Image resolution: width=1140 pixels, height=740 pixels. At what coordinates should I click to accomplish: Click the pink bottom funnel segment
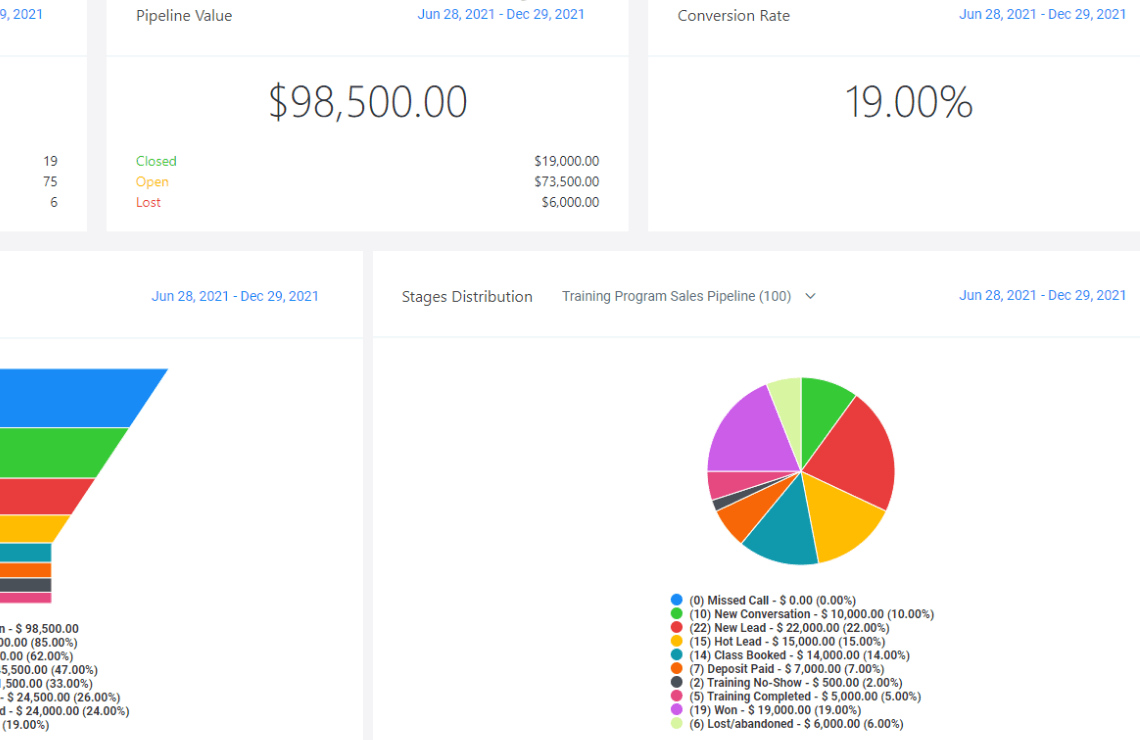click(x=25, y=598)
